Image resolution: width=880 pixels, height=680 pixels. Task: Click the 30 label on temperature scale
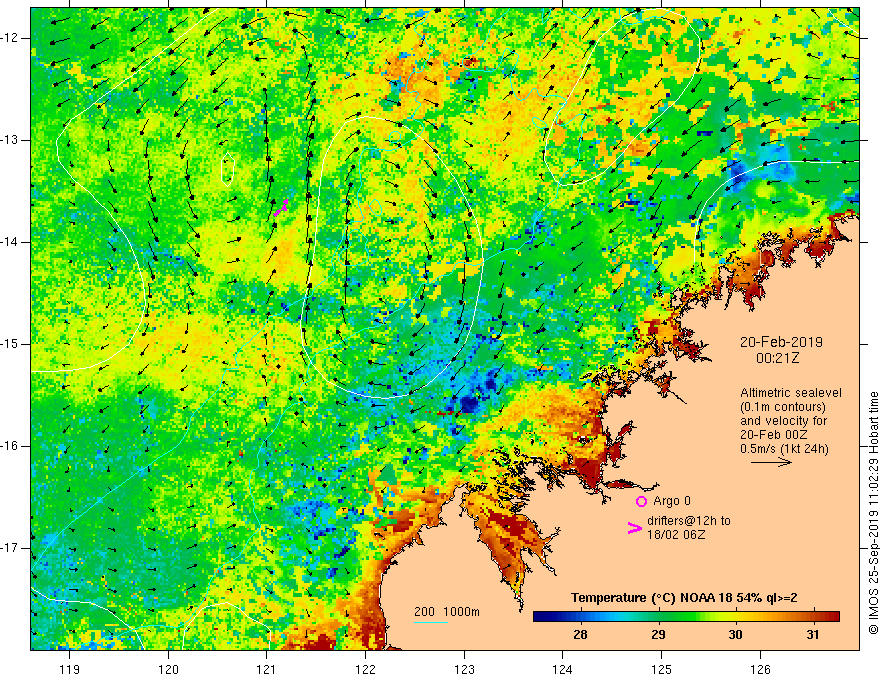(735, 635)
